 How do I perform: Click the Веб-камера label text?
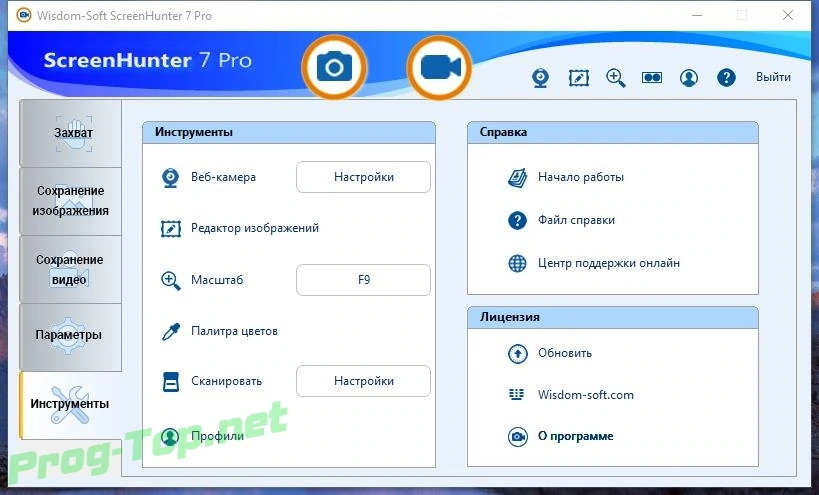coord(224,177)
